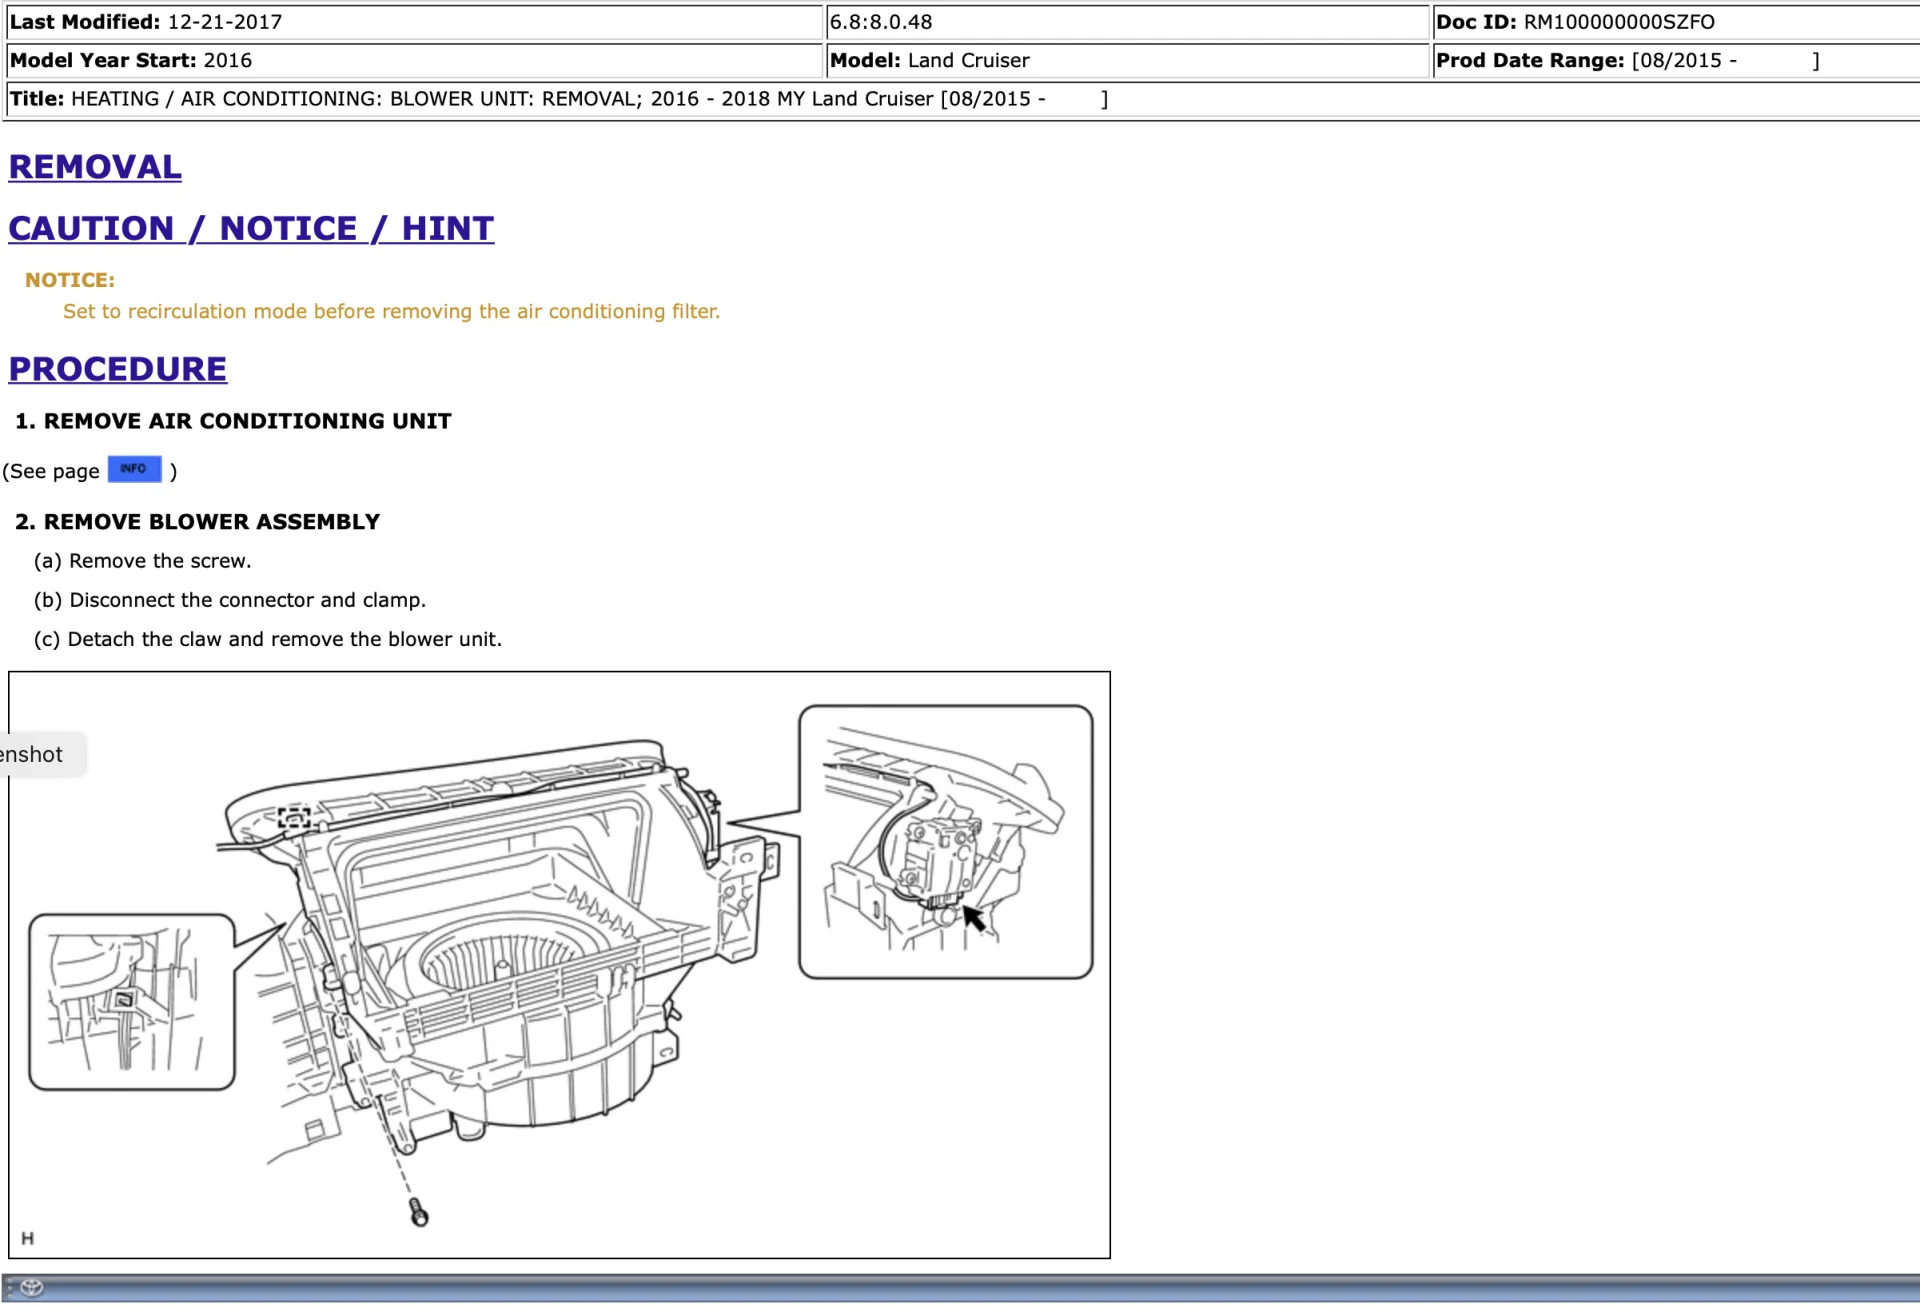
Task: Open the REMOVAL heading link
Action: pyautogui.click(x=95, y=167)
